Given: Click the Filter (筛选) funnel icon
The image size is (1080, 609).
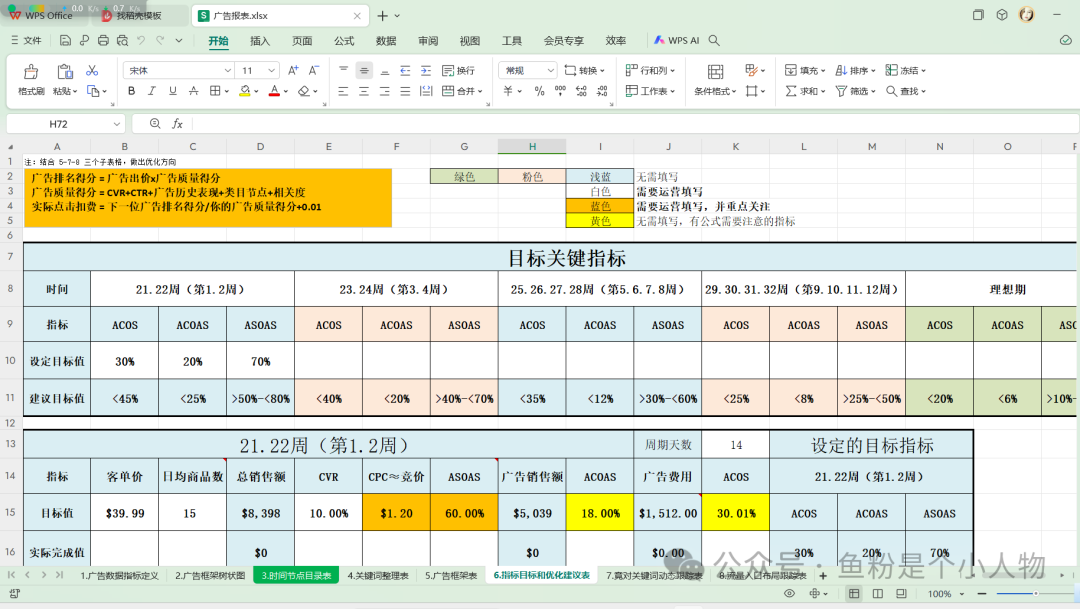Looking at the screenshot, I should click(x=841, y=91).
